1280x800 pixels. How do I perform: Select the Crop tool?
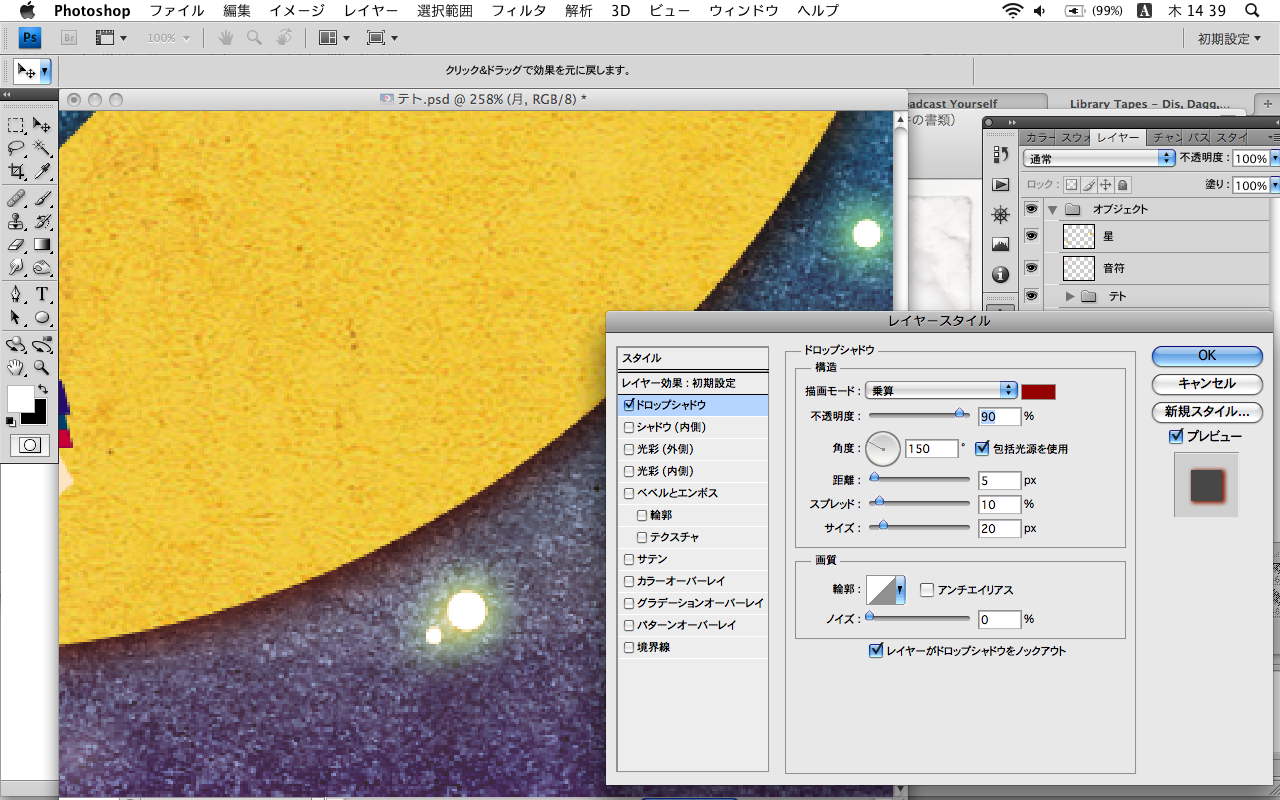(16, 171)
